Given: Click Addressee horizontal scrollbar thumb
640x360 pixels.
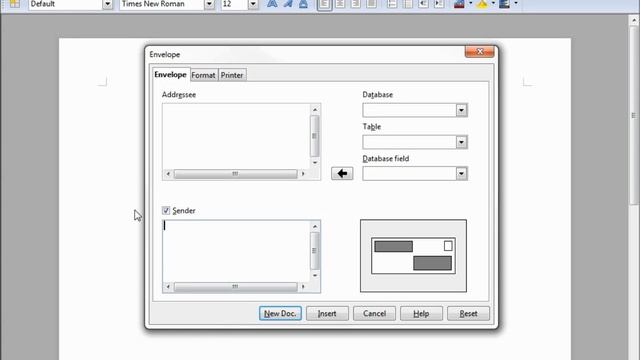Looking at the screenshot, I should [x=236, y=174].
